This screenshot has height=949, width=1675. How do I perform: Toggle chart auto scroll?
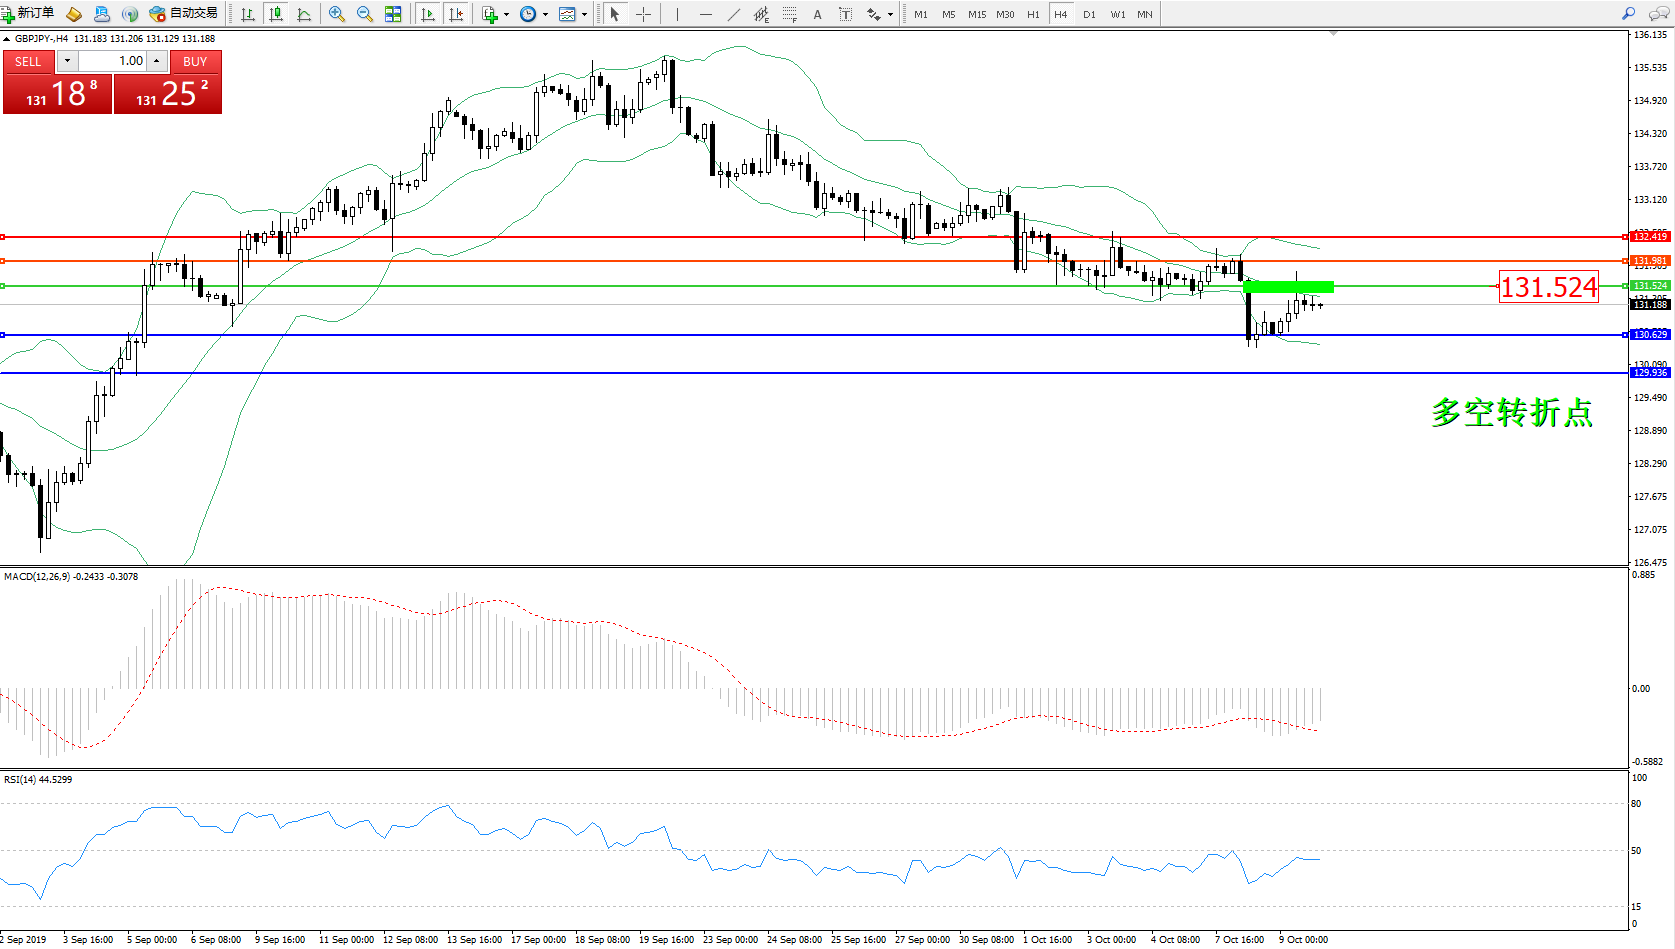click(x=428, y=14)
